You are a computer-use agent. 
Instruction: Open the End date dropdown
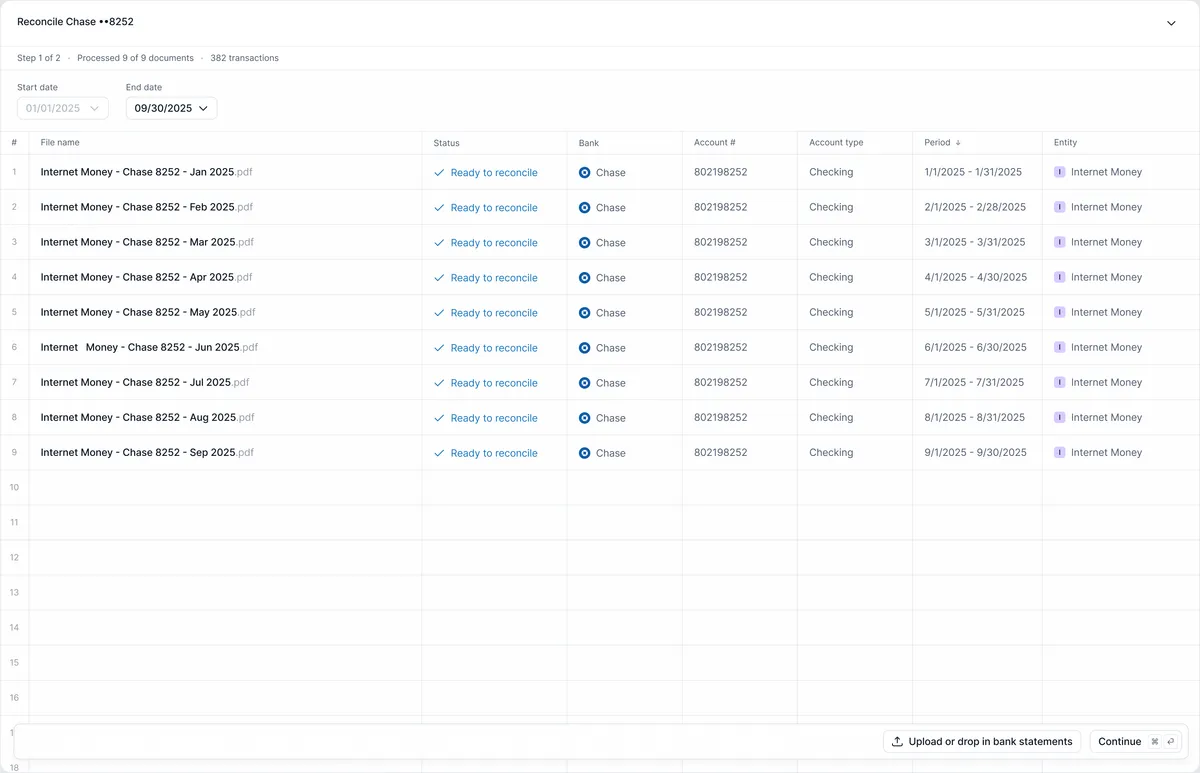tap(171, 108)
